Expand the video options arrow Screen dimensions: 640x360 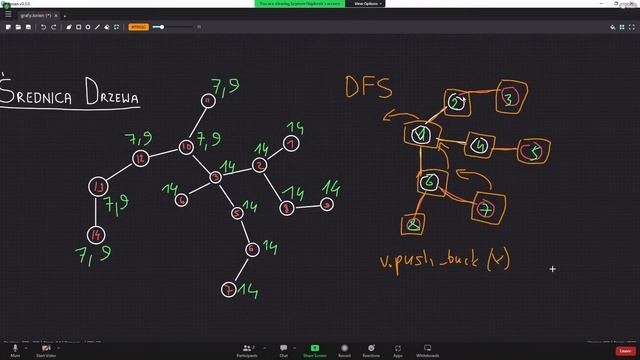pyautogui.click(x=59, y=348)
